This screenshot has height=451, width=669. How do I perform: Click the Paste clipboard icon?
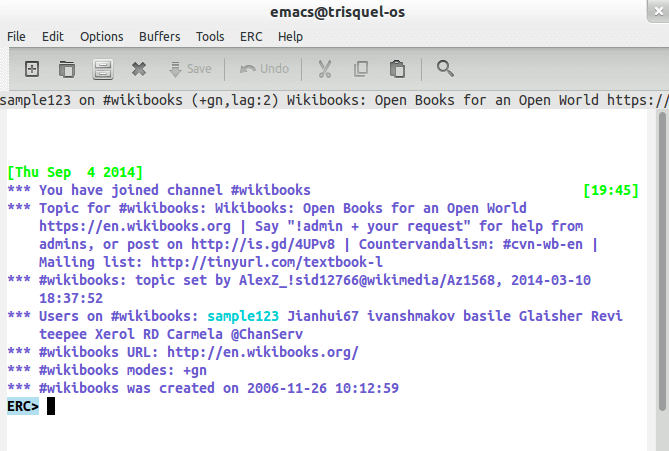pyautogui.click(x=397, y=69)
